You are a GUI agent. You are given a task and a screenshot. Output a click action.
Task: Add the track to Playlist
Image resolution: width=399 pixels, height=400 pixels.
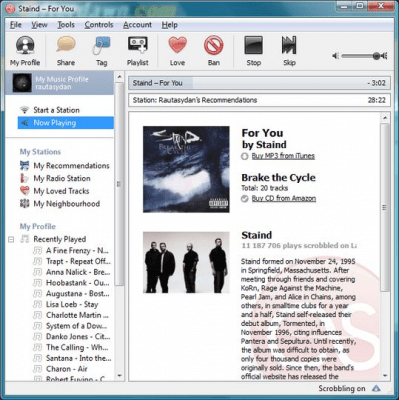pyautogui.click(x=137, y=50)
